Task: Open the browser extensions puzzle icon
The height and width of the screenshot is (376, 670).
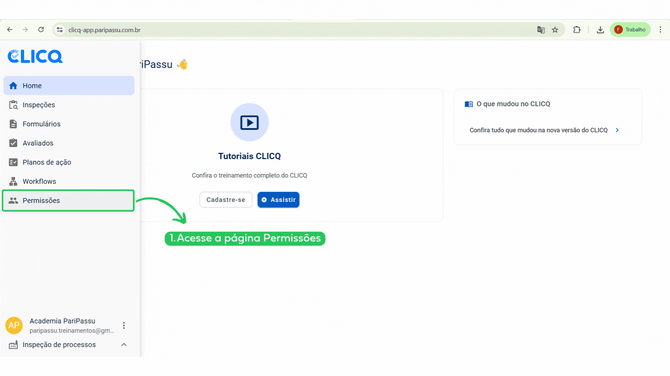Action: click(577, 29)
